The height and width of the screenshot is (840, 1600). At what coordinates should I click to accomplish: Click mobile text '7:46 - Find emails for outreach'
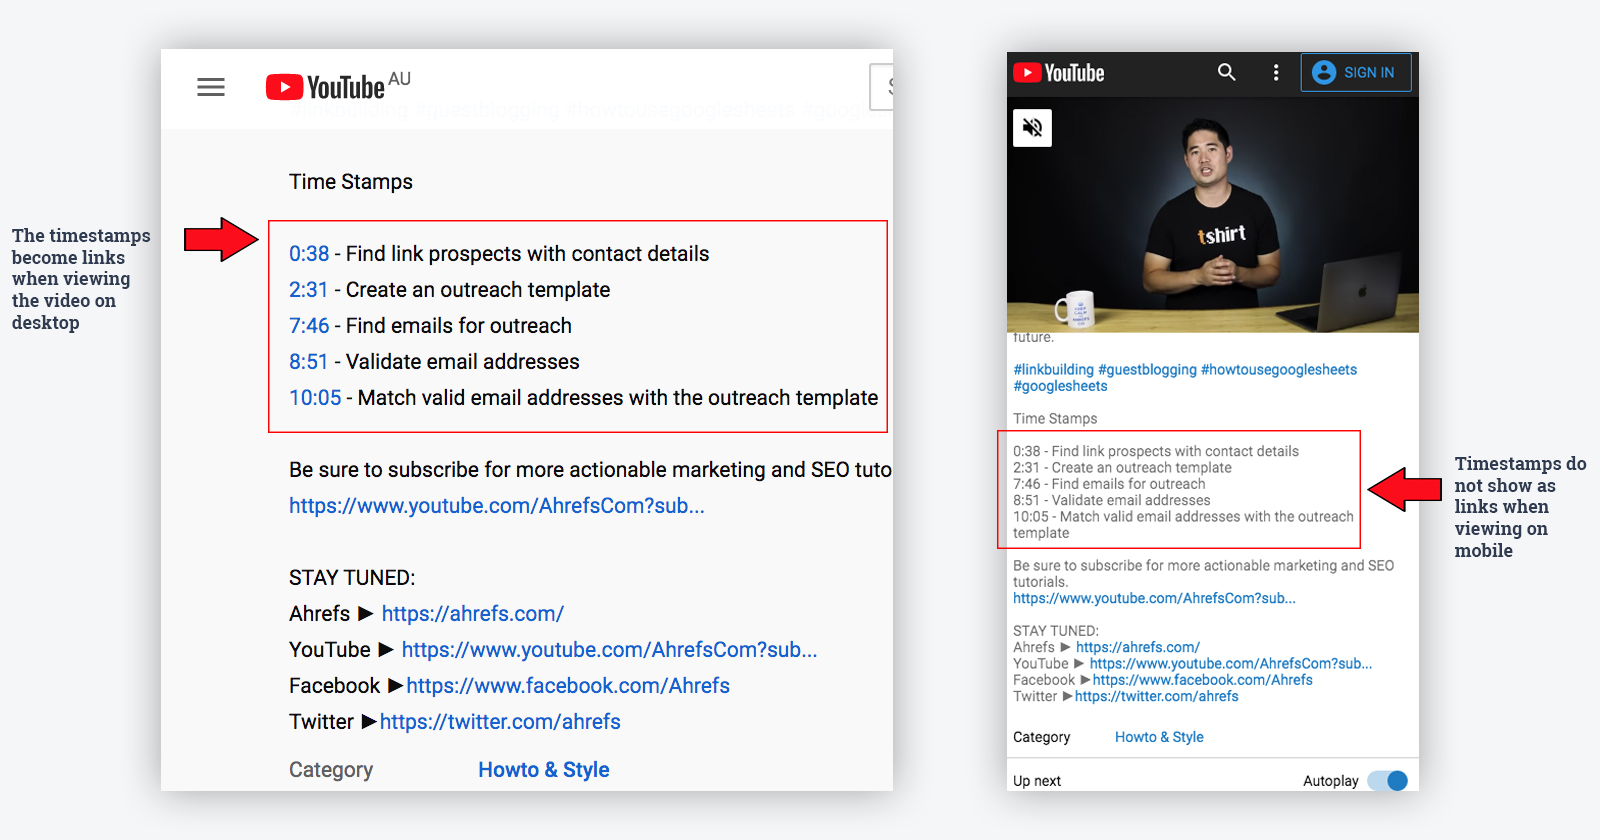[x=1109, y=484]
